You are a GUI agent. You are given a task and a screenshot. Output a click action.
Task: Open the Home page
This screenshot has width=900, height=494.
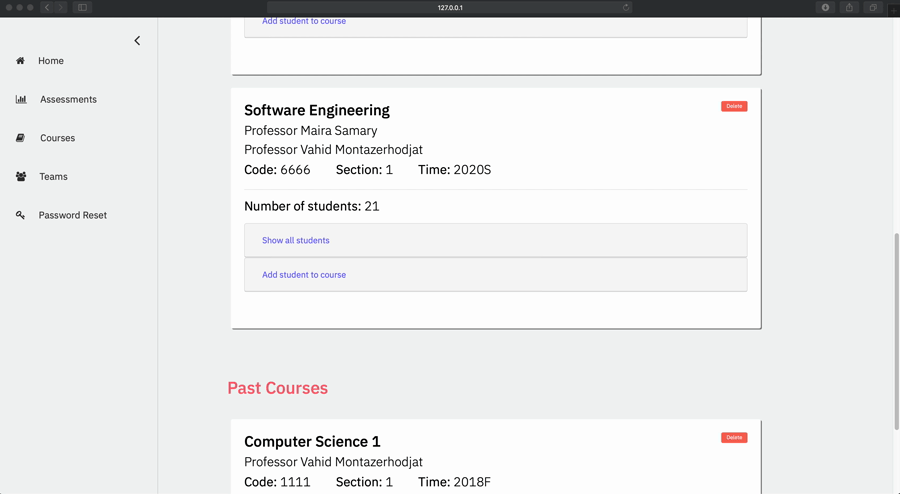[51, 60]
